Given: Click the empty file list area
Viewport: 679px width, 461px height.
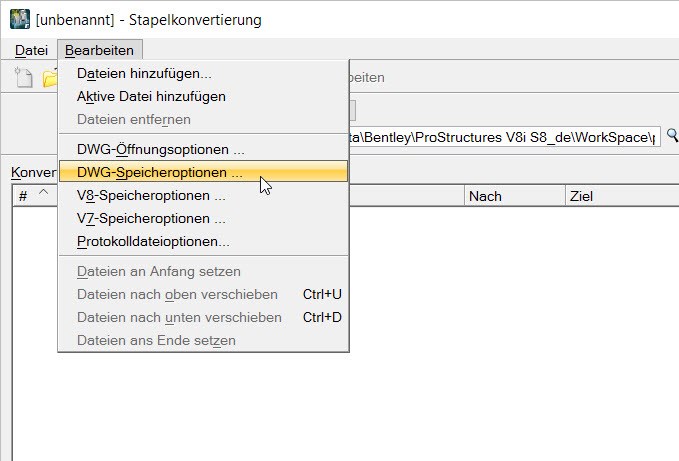Looking at the screenshot, I should pyautogui.click(x=513, y=333).
